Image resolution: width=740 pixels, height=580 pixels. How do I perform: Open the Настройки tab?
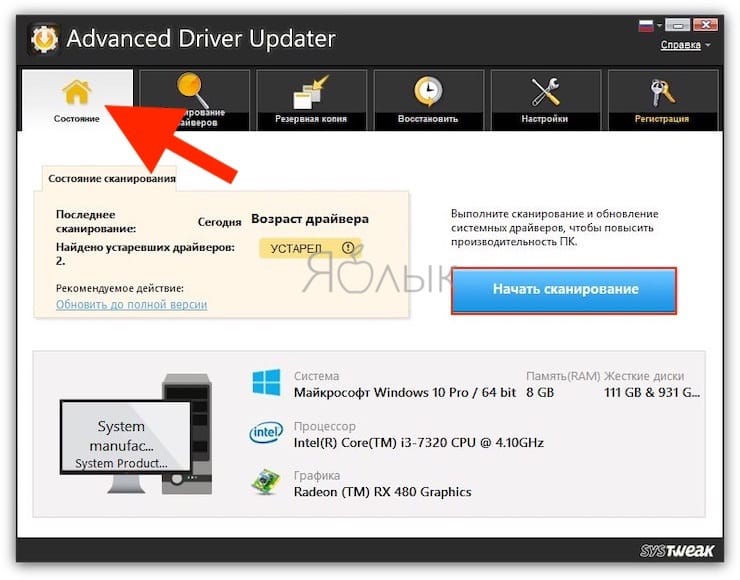coord(545,100)
